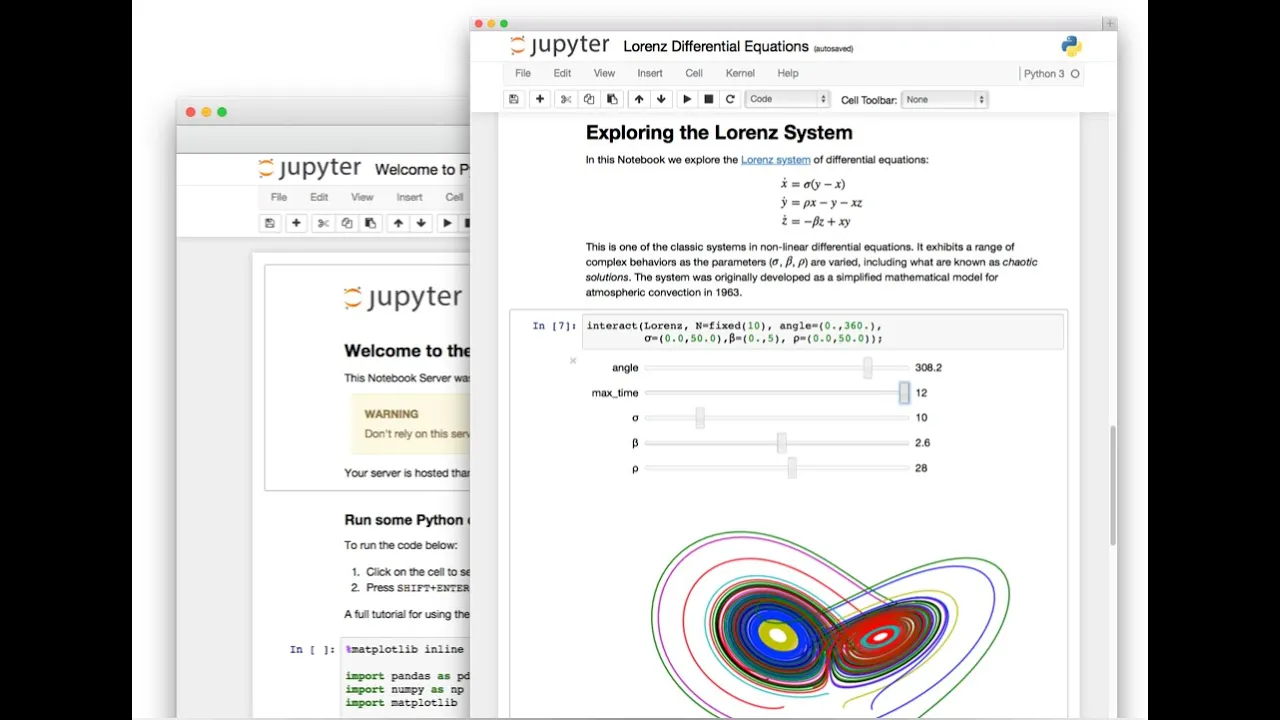
Task: Copy the selected cell in Lorenz notebook
Action: 589,99
